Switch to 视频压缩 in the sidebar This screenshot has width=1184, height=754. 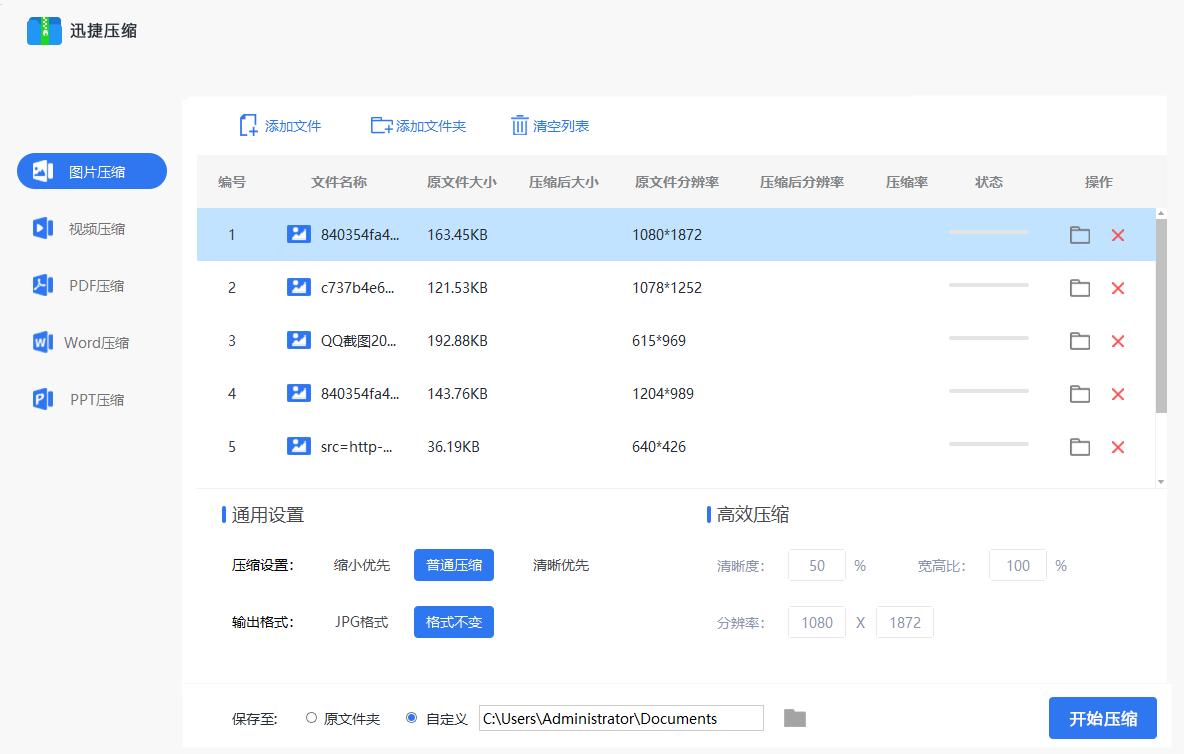[91, 228]
